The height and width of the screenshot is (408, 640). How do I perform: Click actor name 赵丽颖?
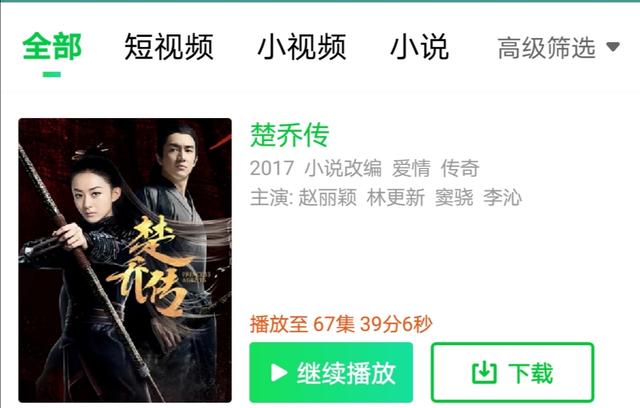pyautogui.click(x=328, y=198)
